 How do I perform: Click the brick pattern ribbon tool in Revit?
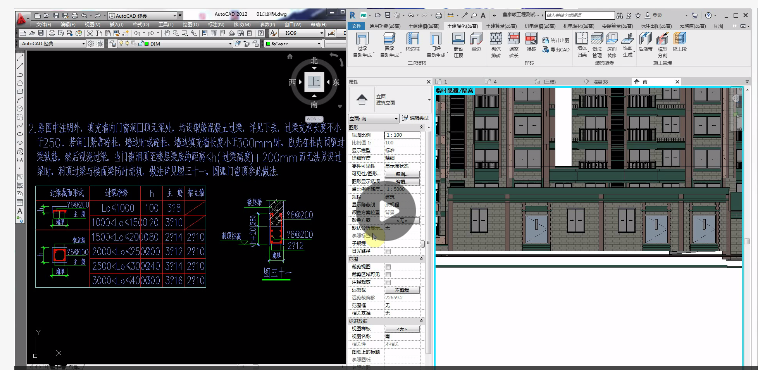click(x=496, y=44)
